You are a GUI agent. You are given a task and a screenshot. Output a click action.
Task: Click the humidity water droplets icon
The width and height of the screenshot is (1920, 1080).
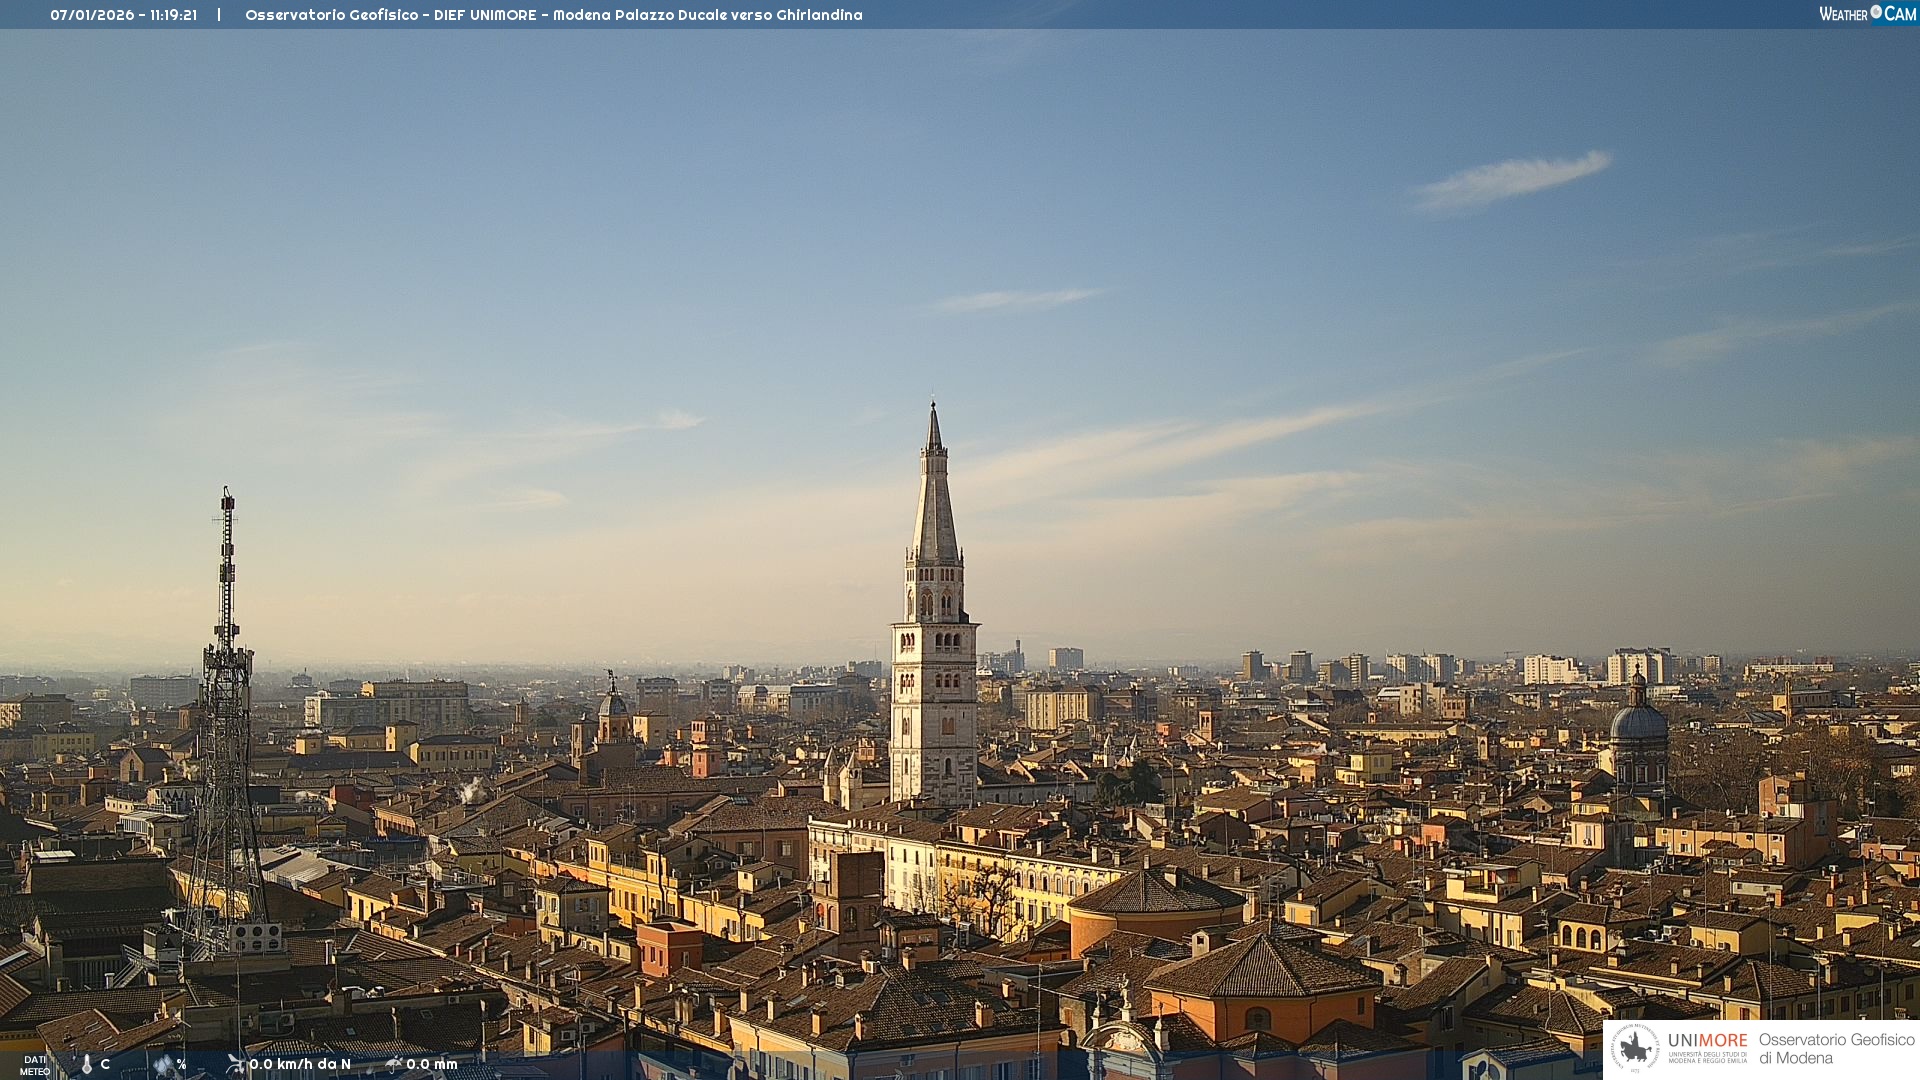pos(162,1065)
